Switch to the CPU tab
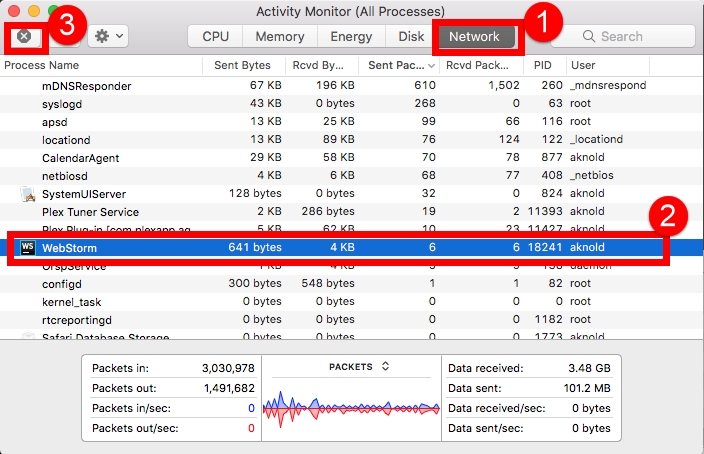704x454 pixels. click(215, 36)
